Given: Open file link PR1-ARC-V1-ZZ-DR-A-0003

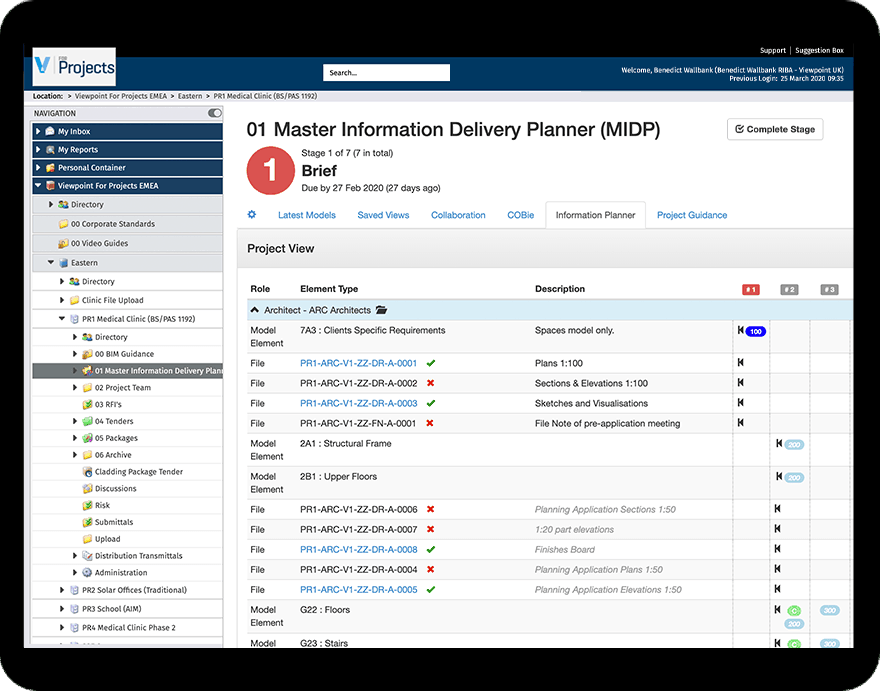Looking at the screenshot, I should (359, 403).
